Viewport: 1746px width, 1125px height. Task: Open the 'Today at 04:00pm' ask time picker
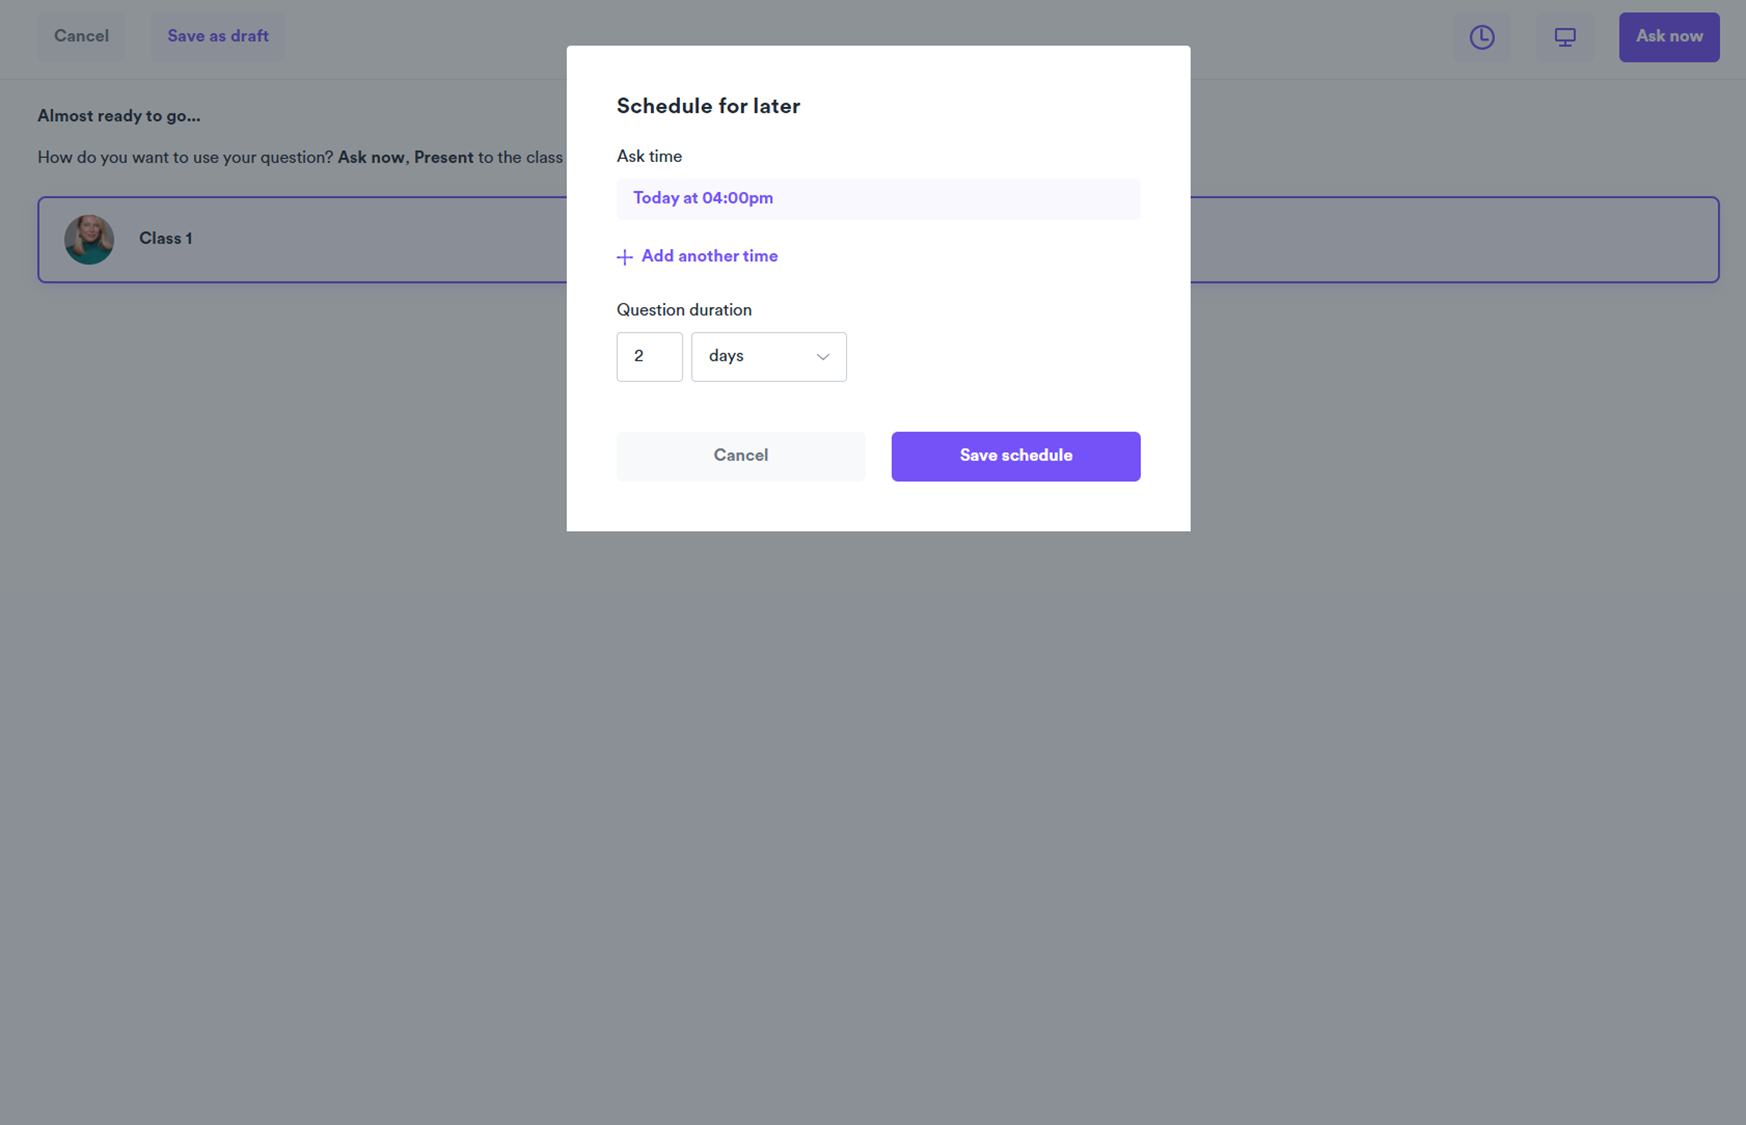coord(877,199)
